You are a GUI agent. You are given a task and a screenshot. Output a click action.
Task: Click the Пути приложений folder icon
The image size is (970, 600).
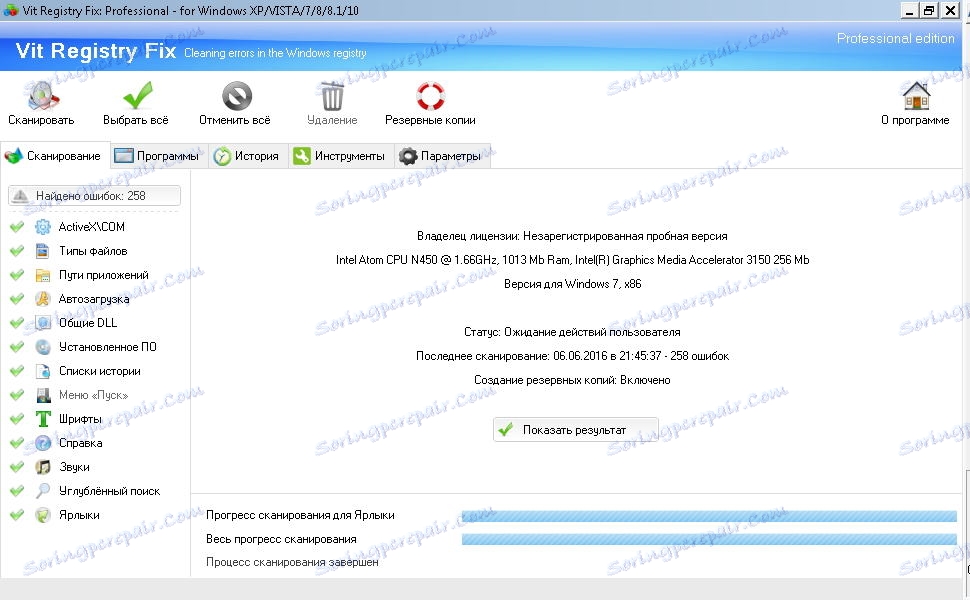[43, 275]
